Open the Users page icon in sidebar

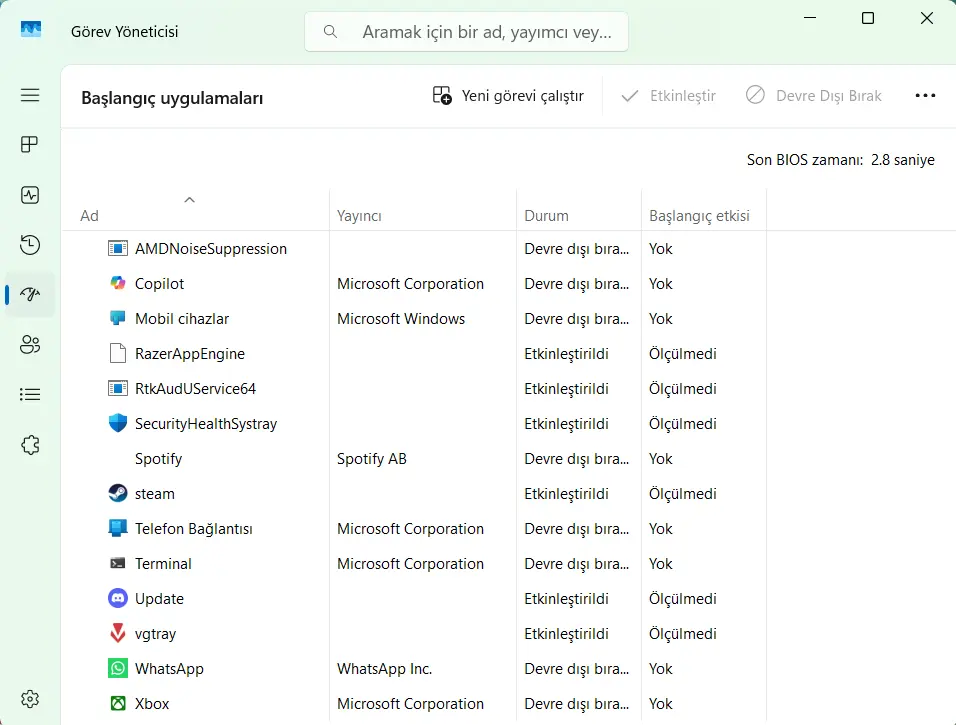coord(30,345)
